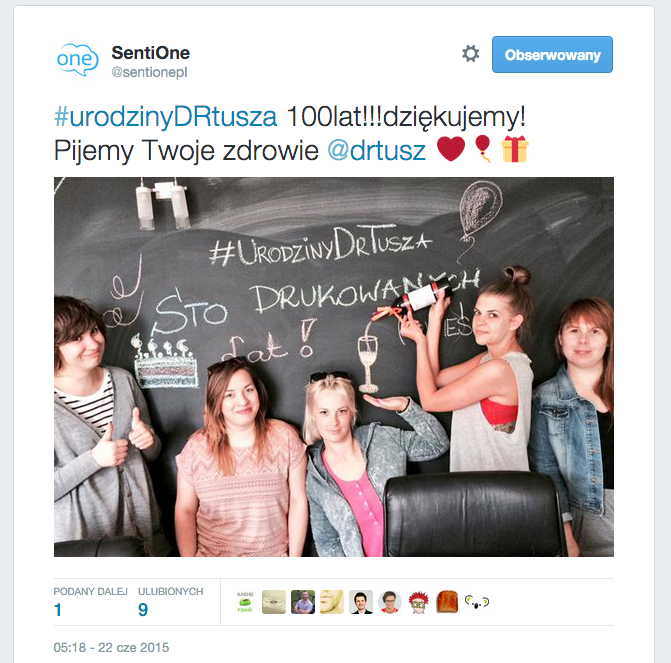Click the koala face avatar
Image resolution: width=671 pixels, height=663 pixels.
(476, 602)
